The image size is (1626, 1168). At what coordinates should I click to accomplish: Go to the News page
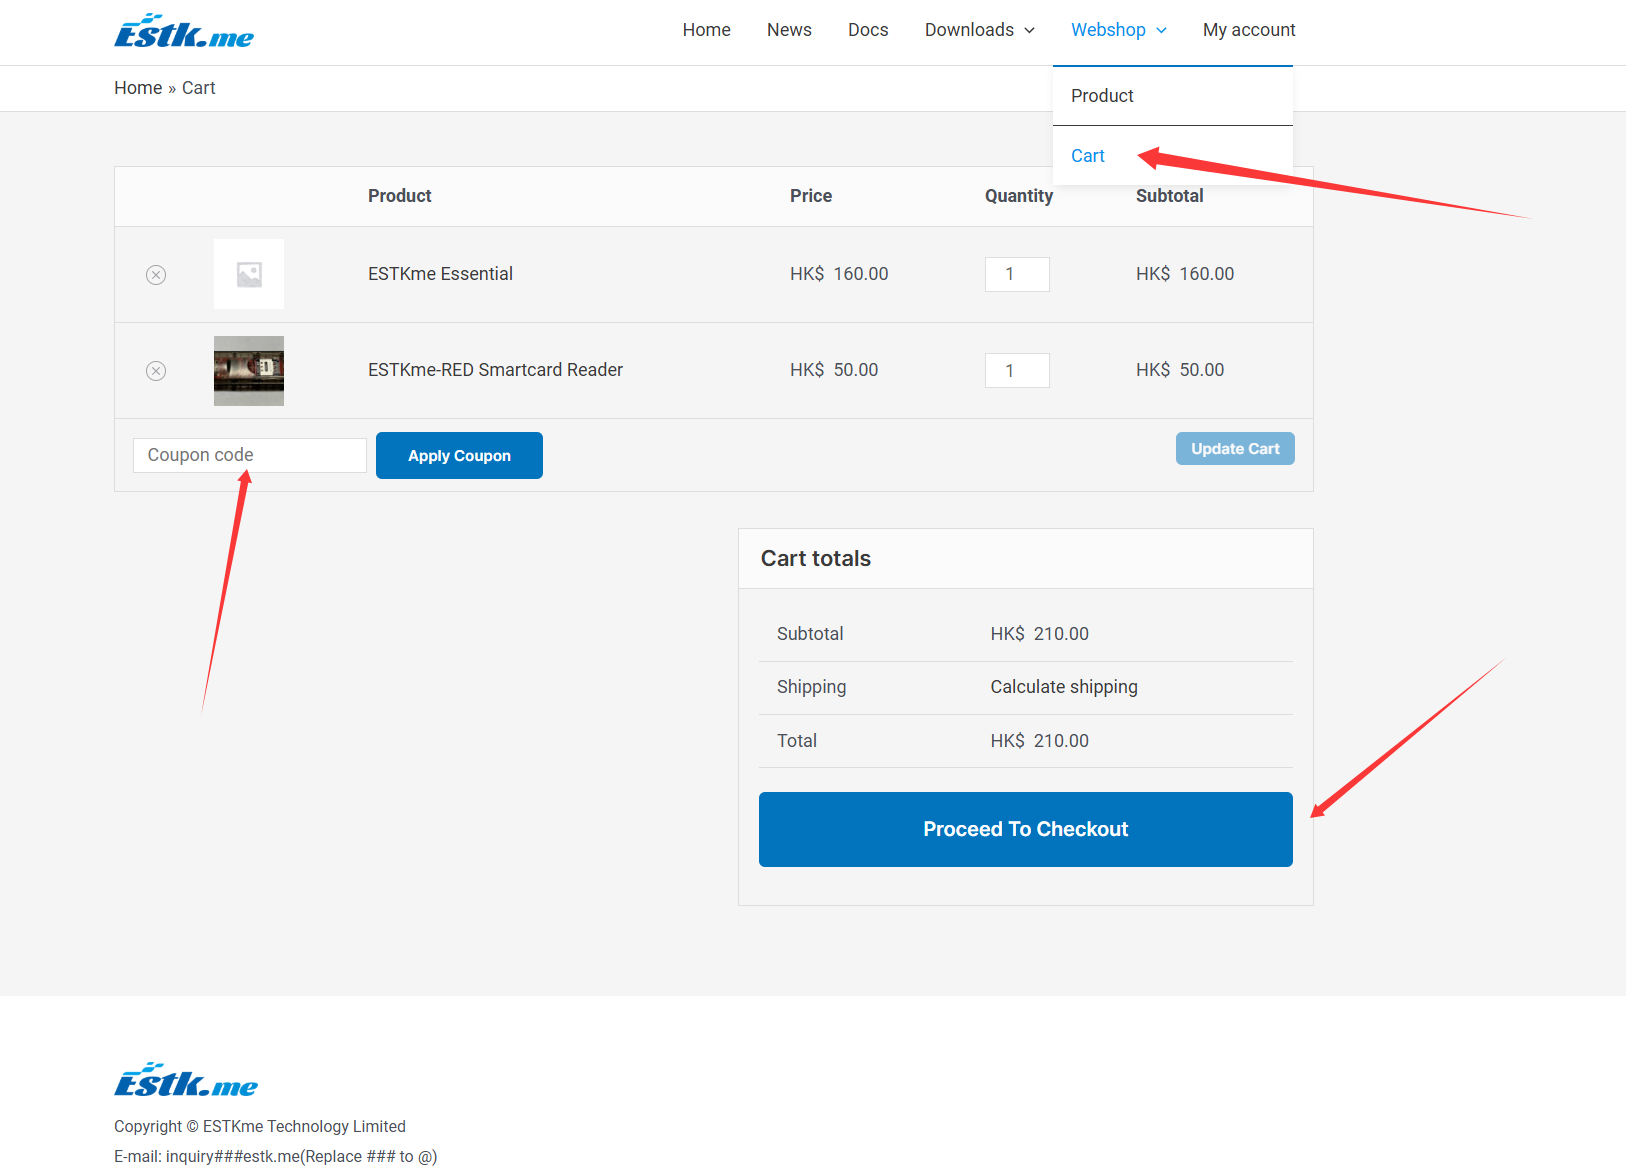(789, 30)
